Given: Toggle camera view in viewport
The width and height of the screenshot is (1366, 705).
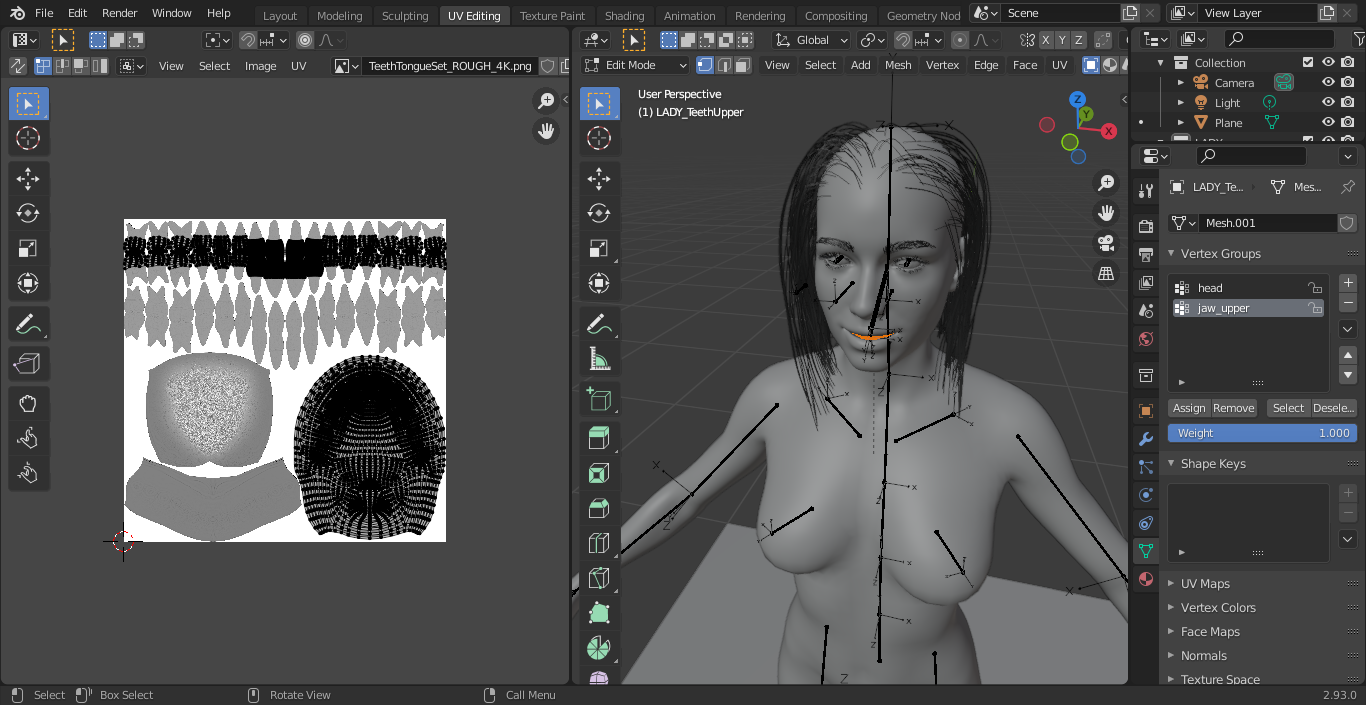Looking at the screenshot, I should tap(1106, 243).
